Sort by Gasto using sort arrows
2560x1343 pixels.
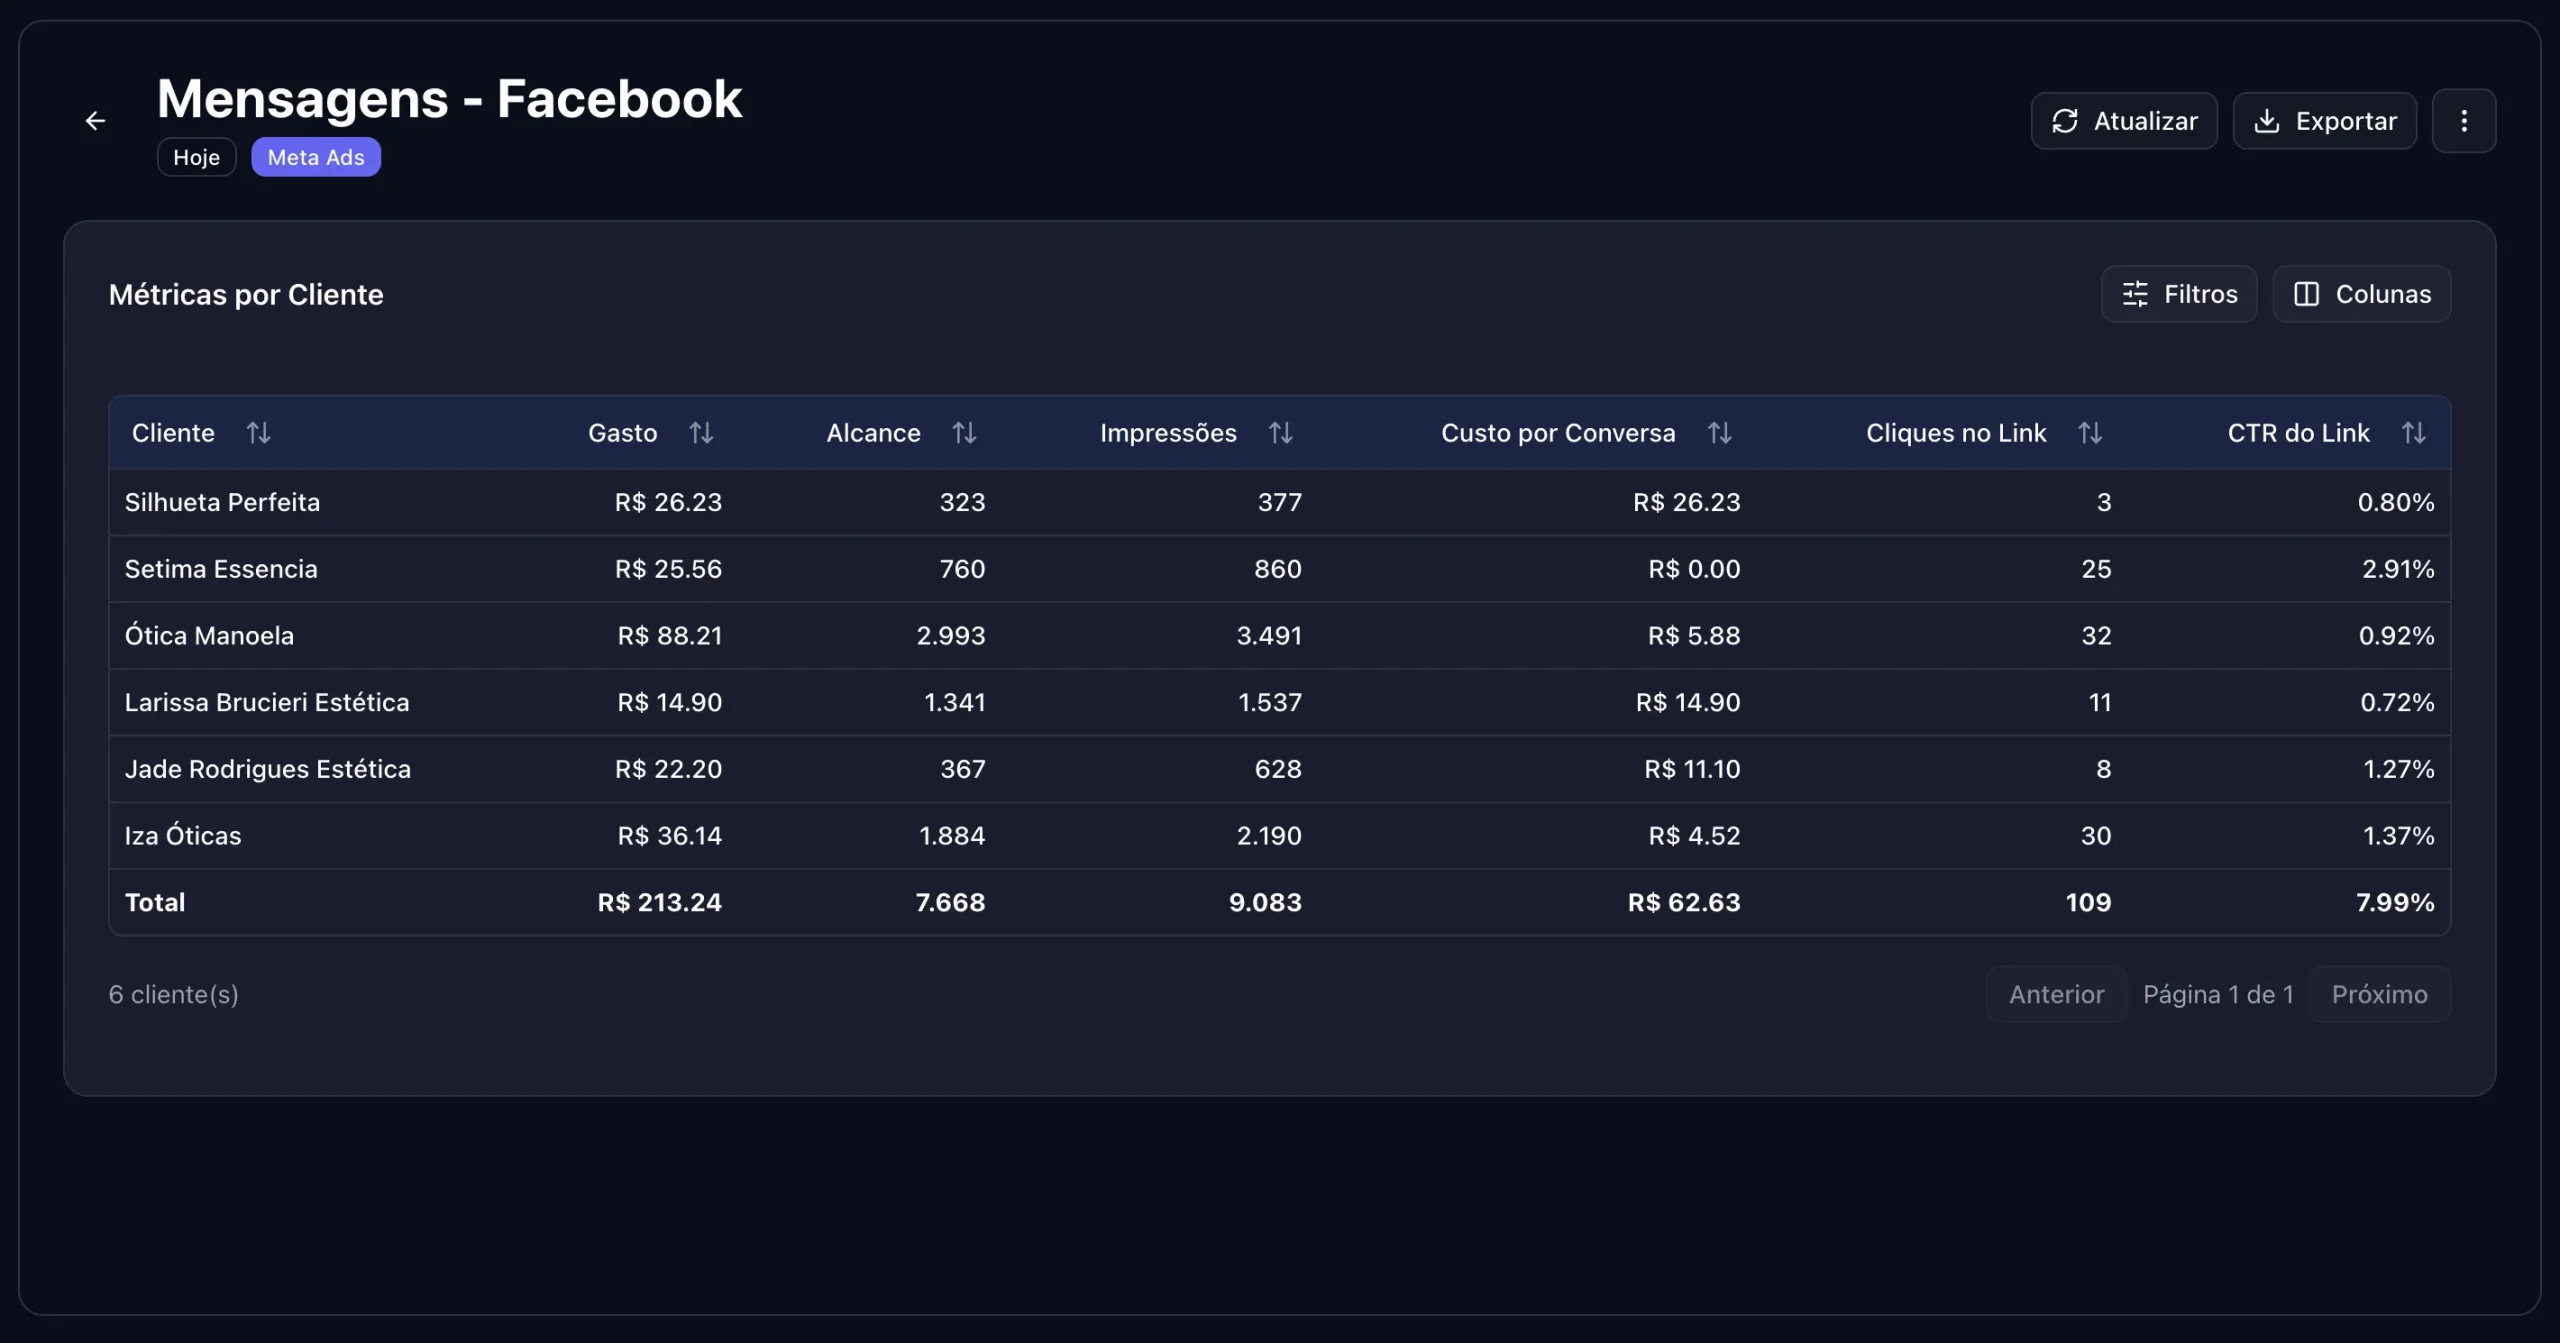pos(701,433)
